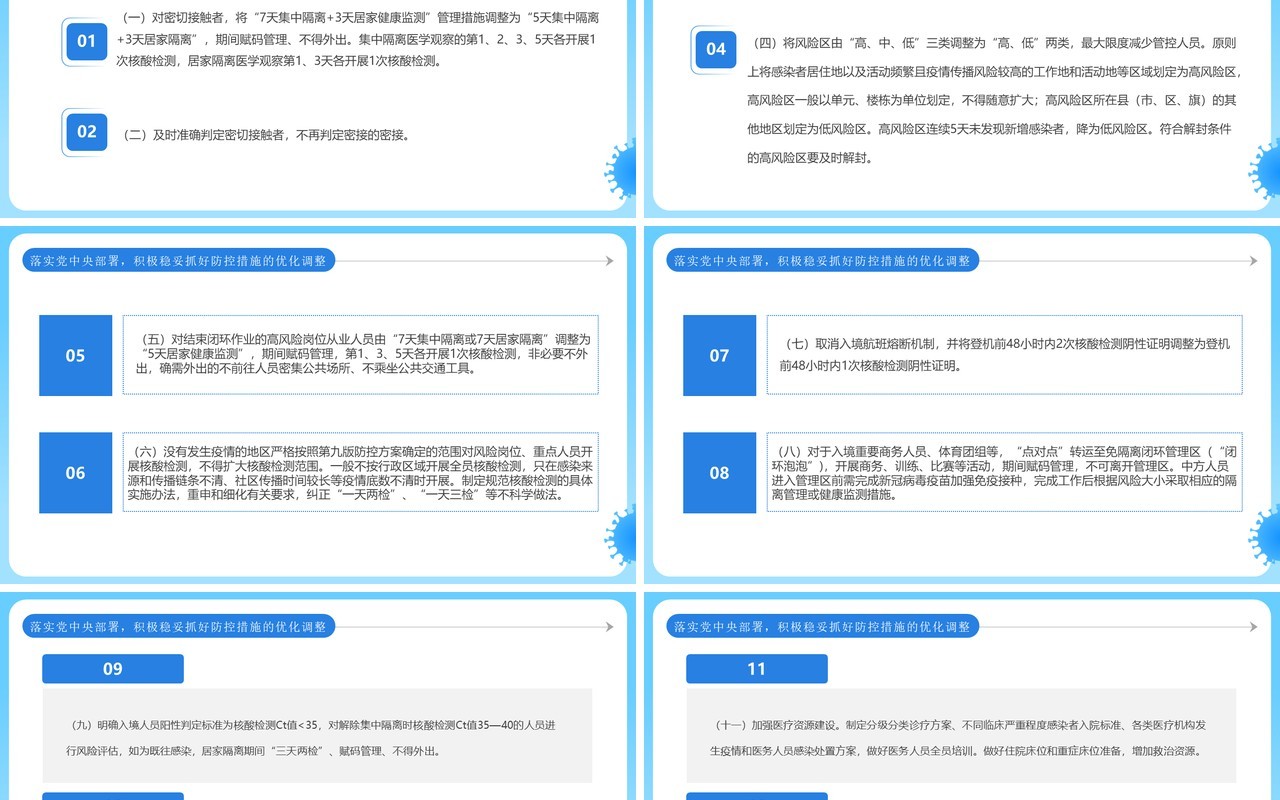This screenshot has width=1280, height=800.
Task: Select paragraph (二) 及时准确判定密切接触者
Action: tap(265, 134)
